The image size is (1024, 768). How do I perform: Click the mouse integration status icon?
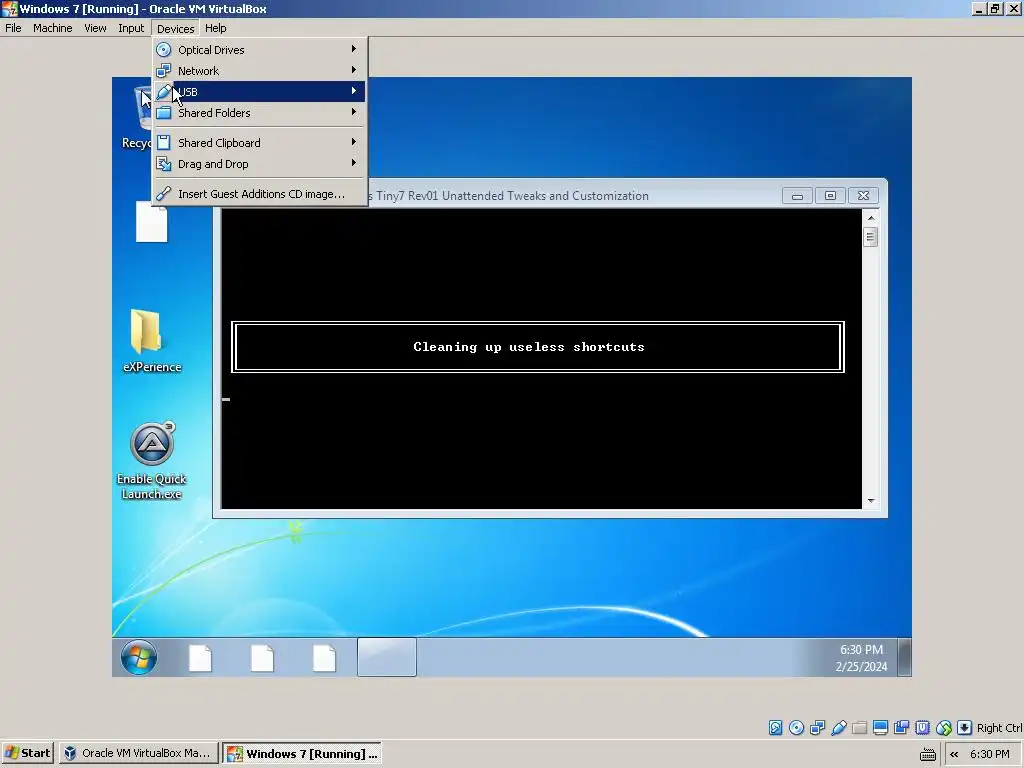click(944, 728)
